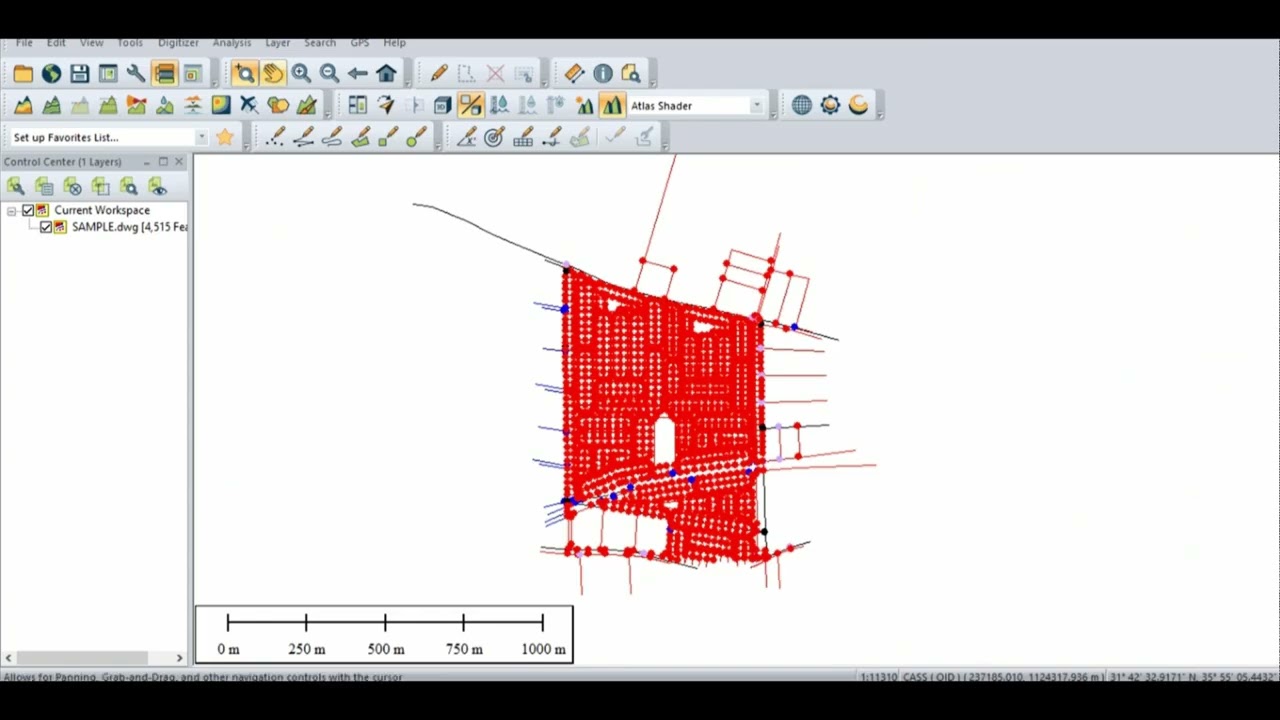Select the create point feature pencil tool
This screenshot has width=1280, height=720.
click(x=276, y=137)
